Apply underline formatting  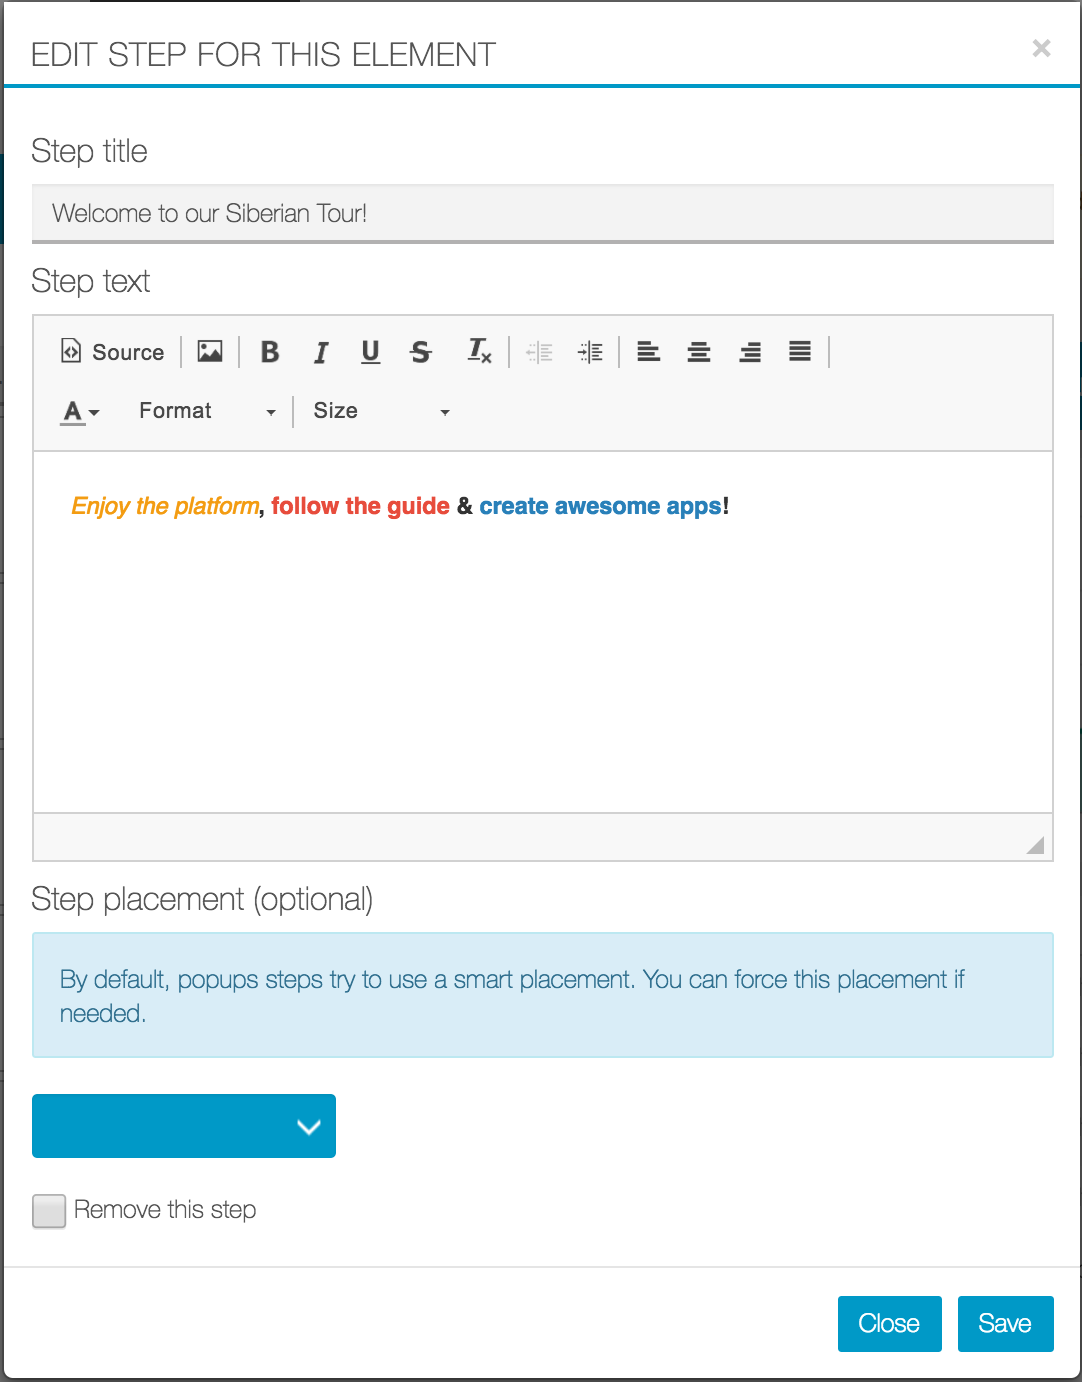point(371,352)
